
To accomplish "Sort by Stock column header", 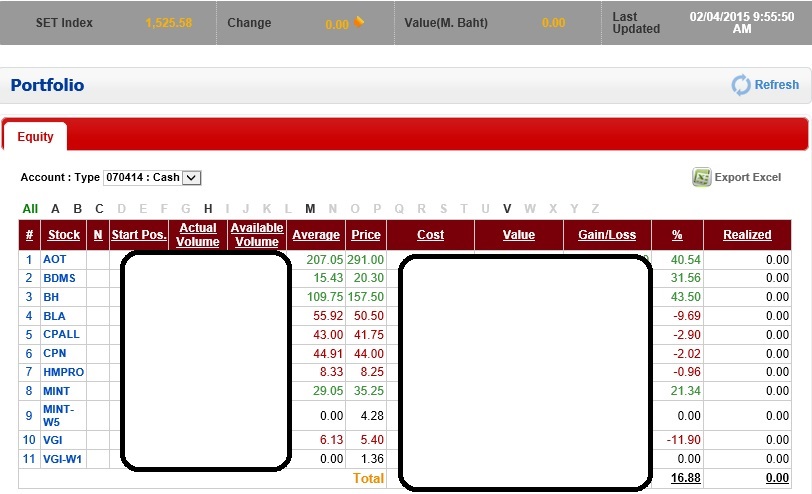I will click(64, 235).
